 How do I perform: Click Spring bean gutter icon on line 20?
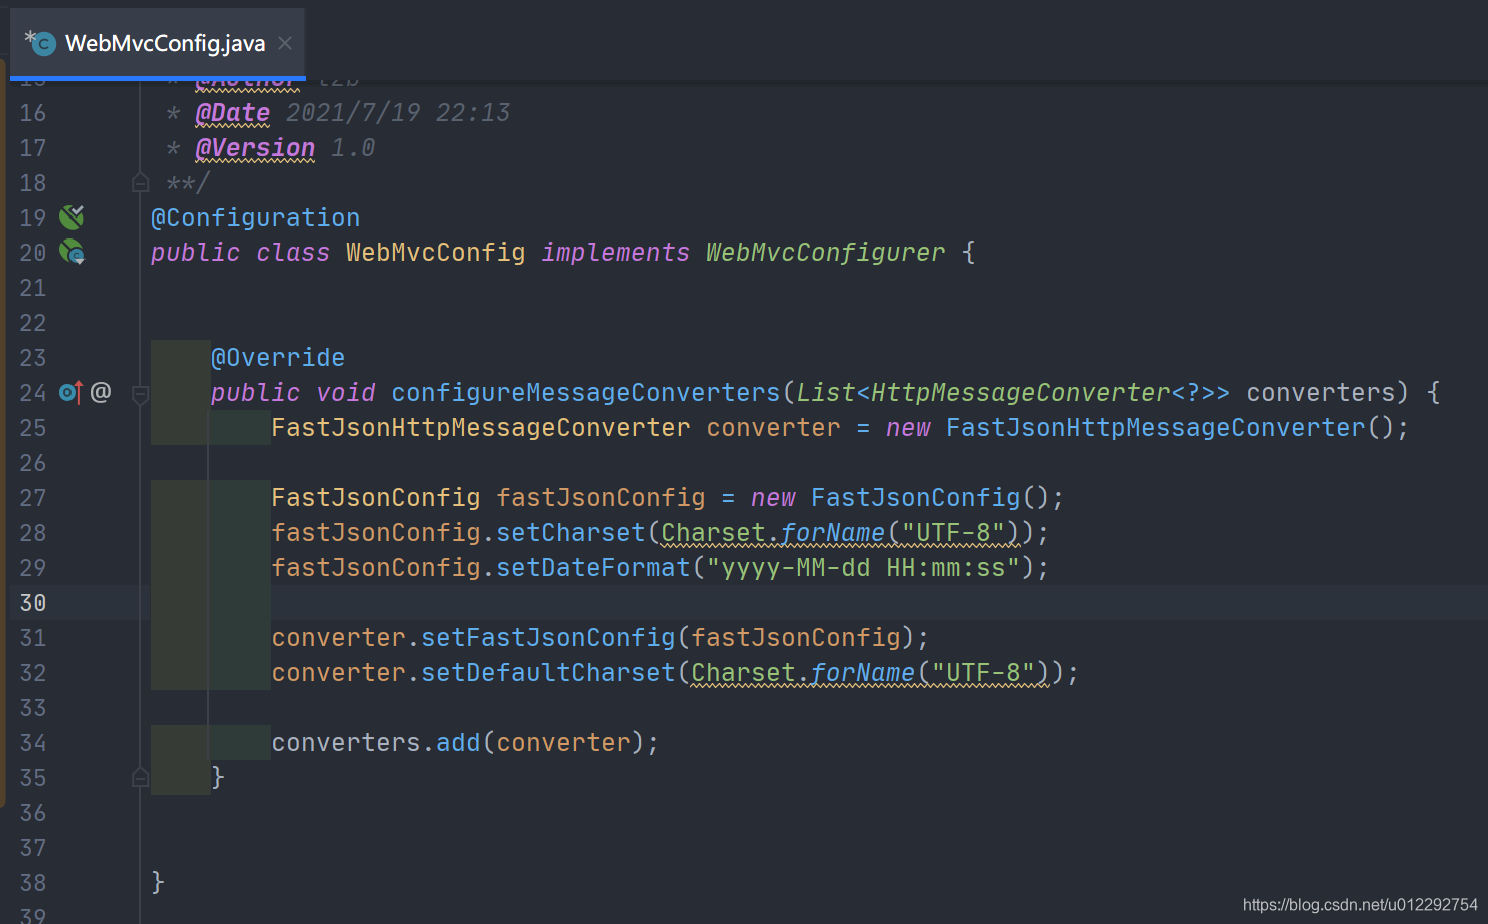(x=72, y=252)
